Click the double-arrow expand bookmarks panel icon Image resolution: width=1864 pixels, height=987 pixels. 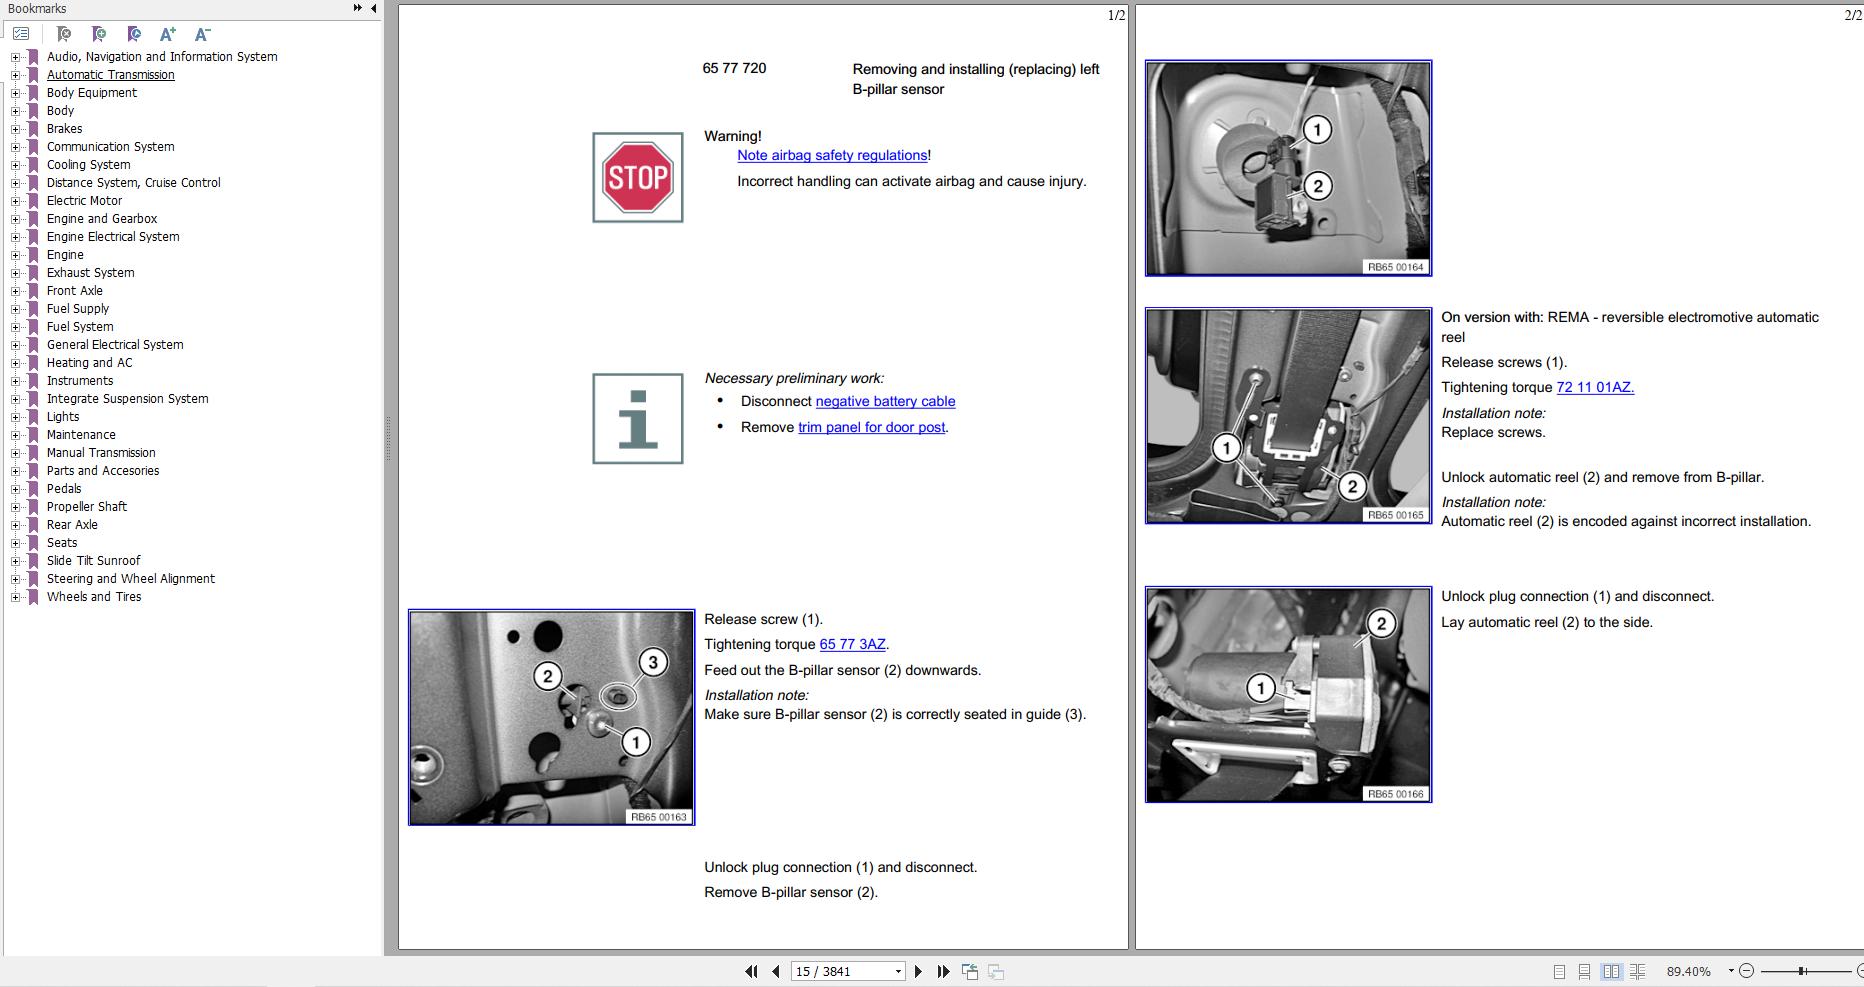pos(357,8)
